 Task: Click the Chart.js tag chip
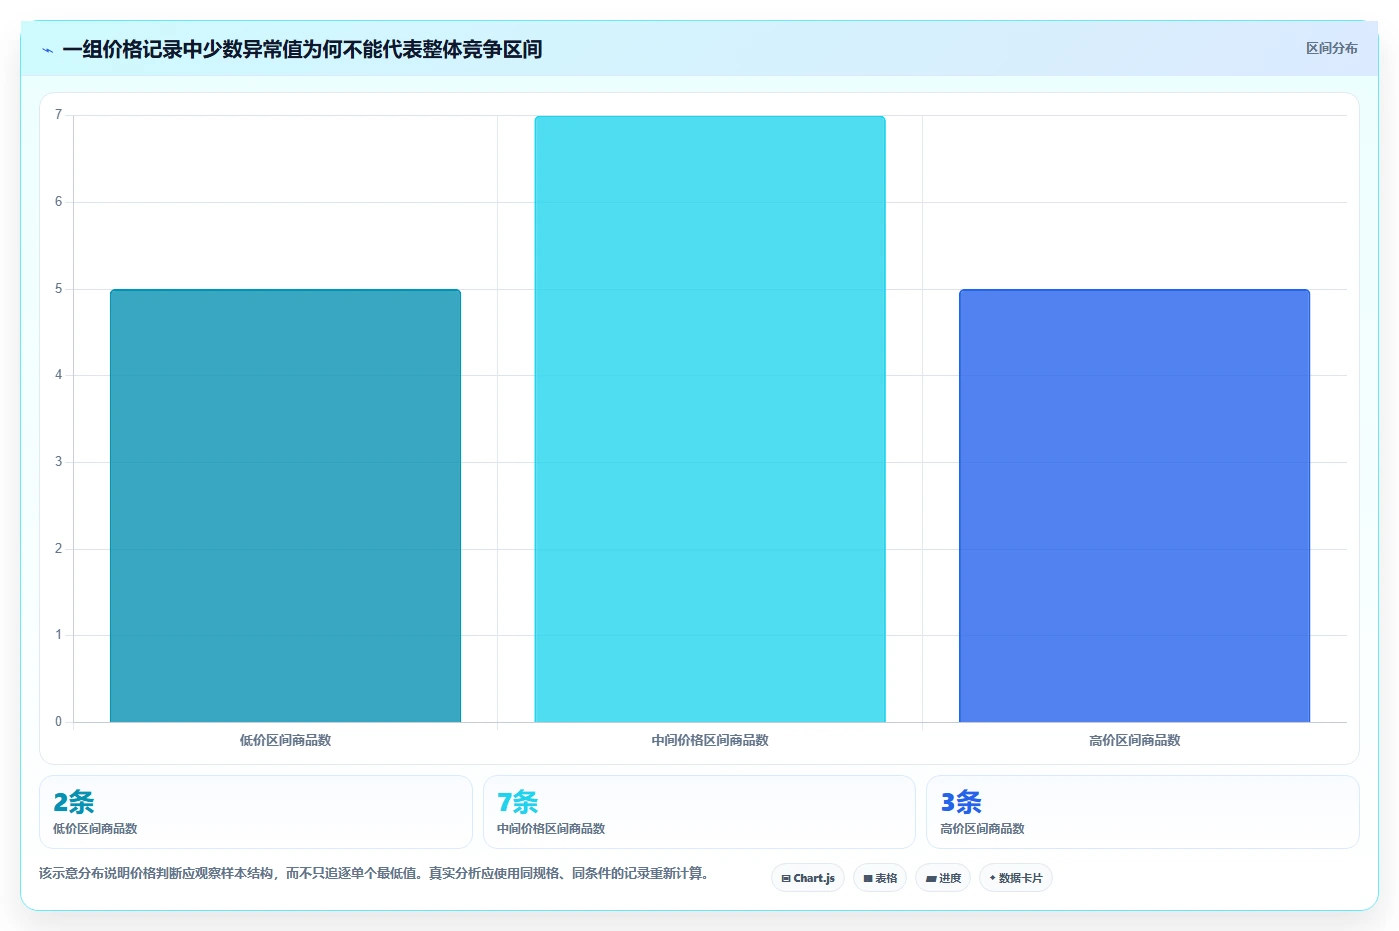tap(808, 878)
